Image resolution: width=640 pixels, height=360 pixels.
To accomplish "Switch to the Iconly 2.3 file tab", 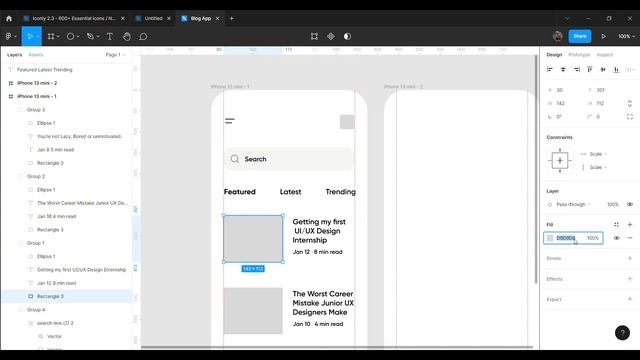I will coord(74,18).
